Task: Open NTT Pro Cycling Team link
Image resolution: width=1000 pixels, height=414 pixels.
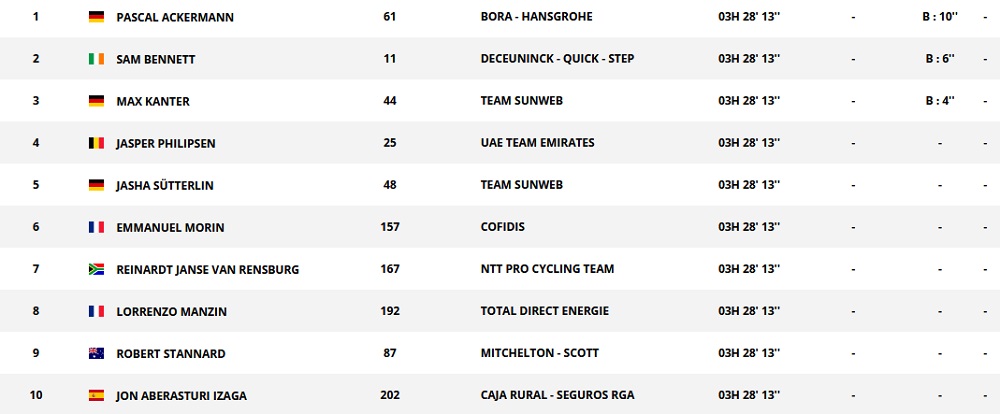Action: tap(547, 270)
